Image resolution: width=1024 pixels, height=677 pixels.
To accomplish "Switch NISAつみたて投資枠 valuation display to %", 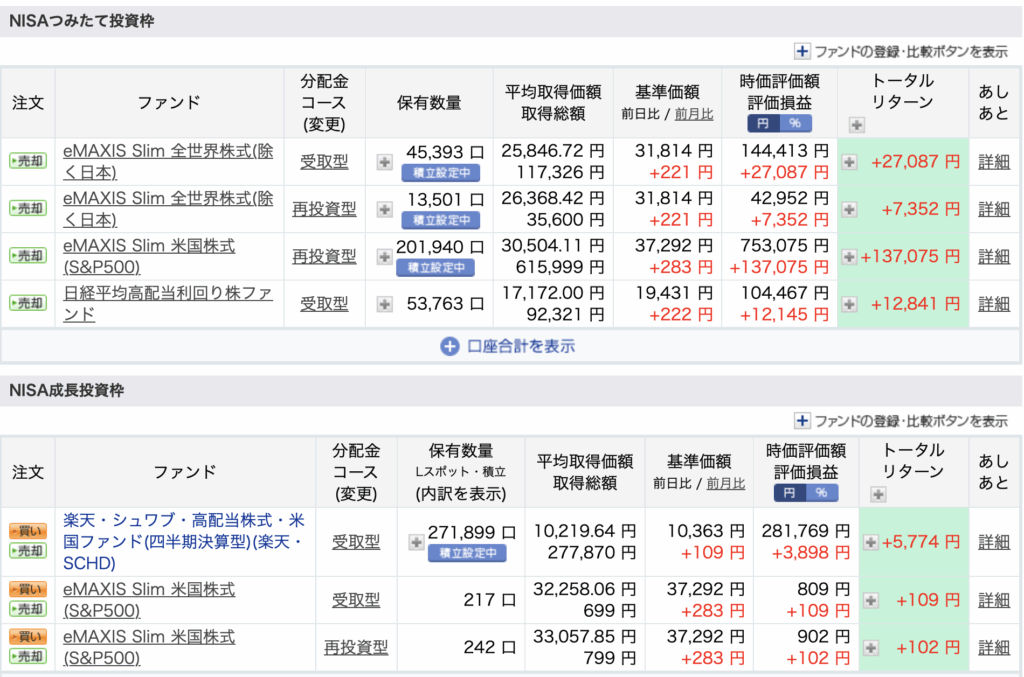I will [796, 123].
